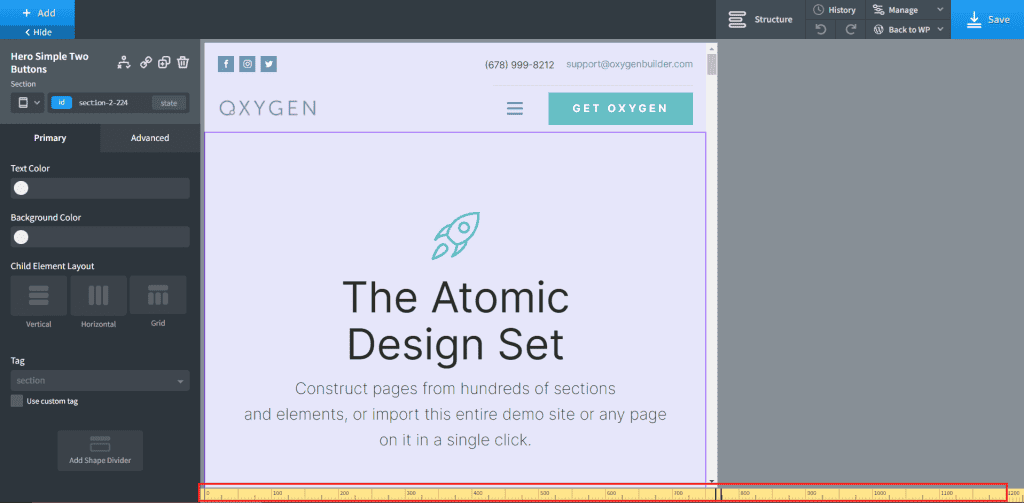Viewport: 1024px width, 503px height.
Task: Click the Twitter icon in preview header
Action: [x=268, y=63]
